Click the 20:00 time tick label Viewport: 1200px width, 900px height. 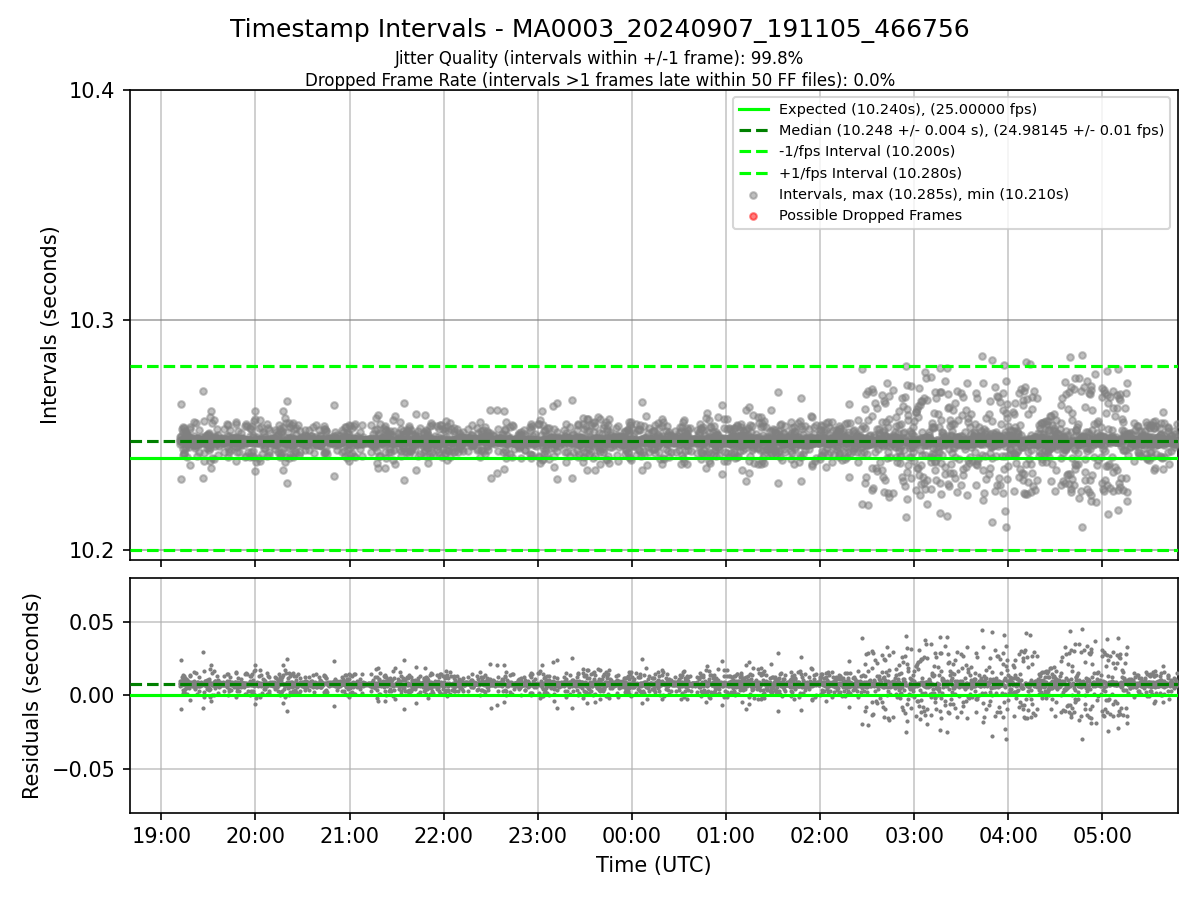(255, 835)
